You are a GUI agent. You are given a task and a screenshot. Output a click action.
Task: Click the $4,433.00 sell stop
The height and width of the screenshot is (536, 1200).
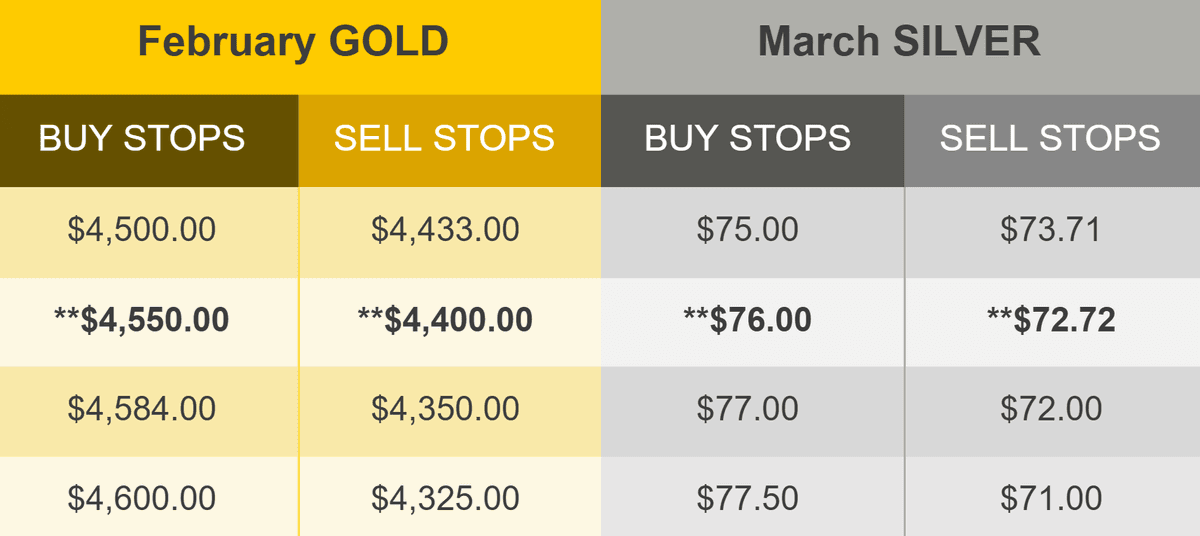tap(449, 232)
